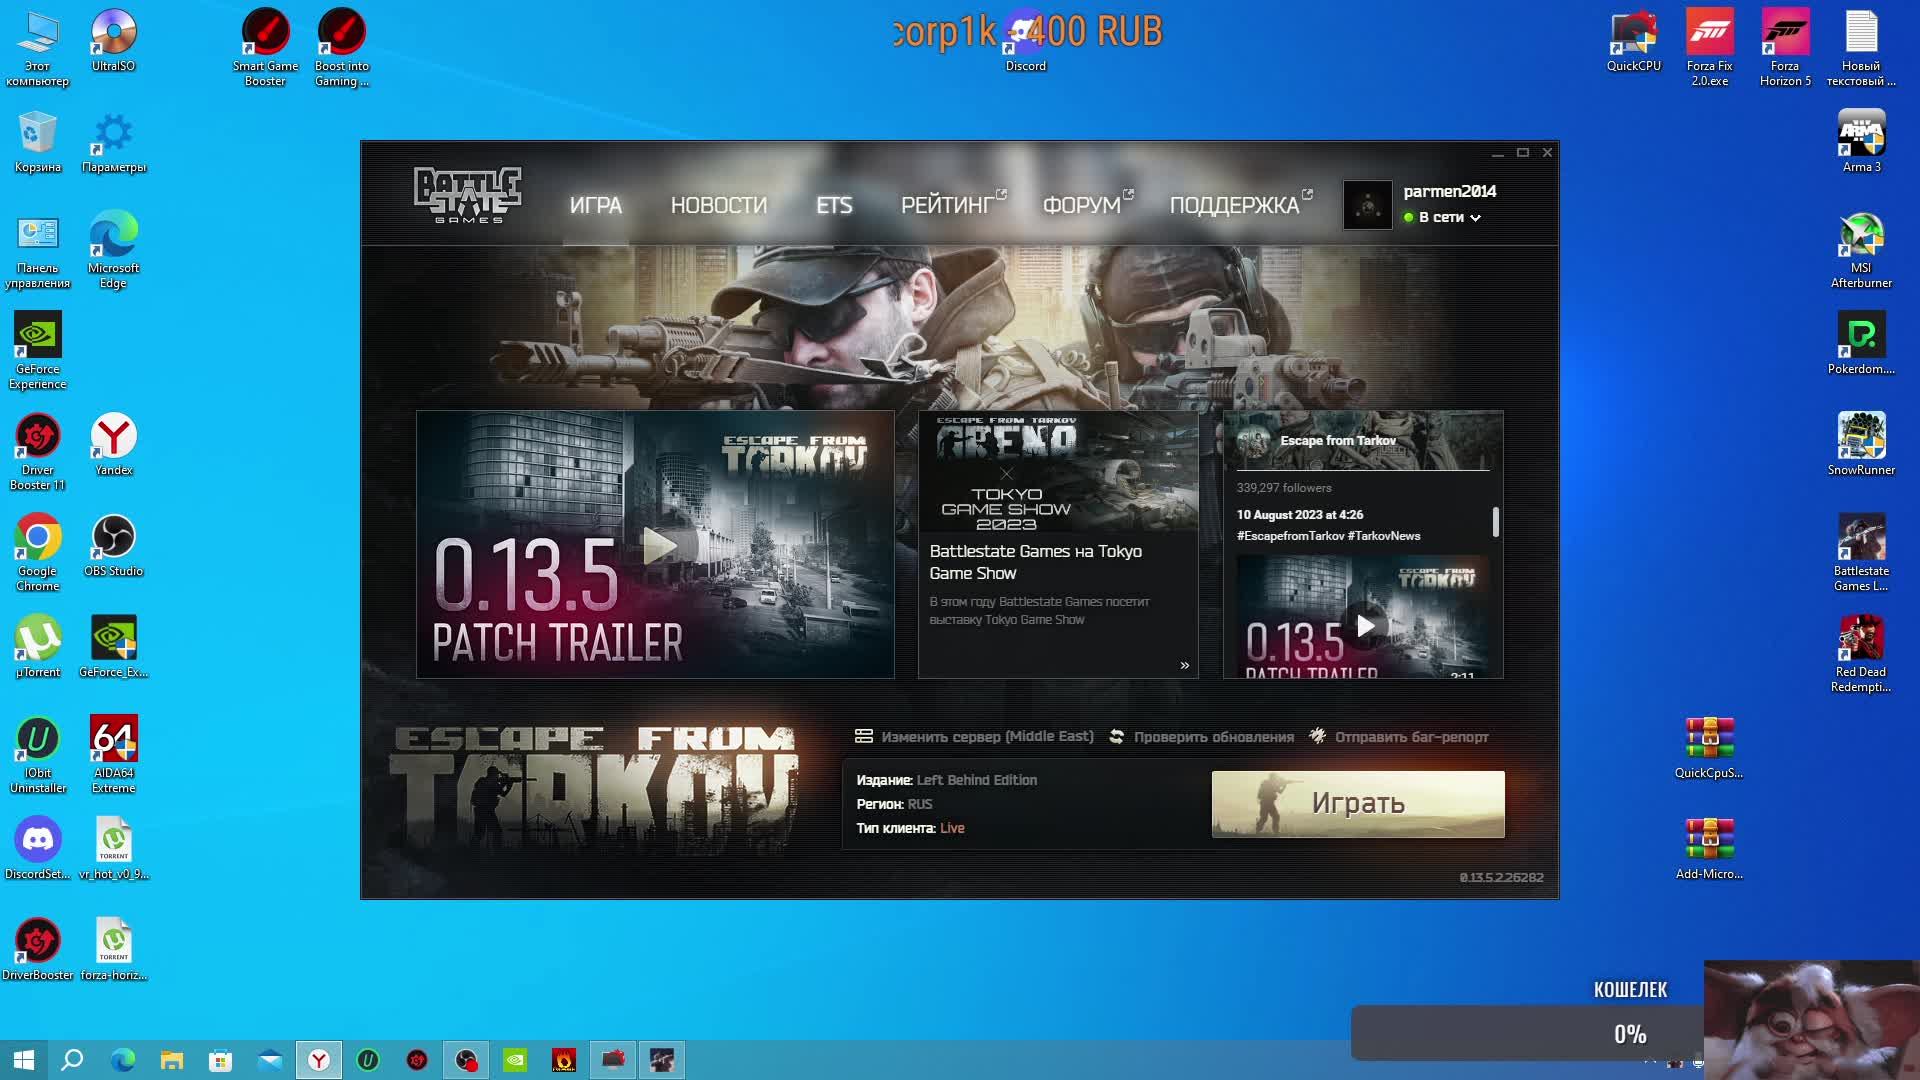Open the ПОДДЕРЖКА external link

[x=1235, y=205]
